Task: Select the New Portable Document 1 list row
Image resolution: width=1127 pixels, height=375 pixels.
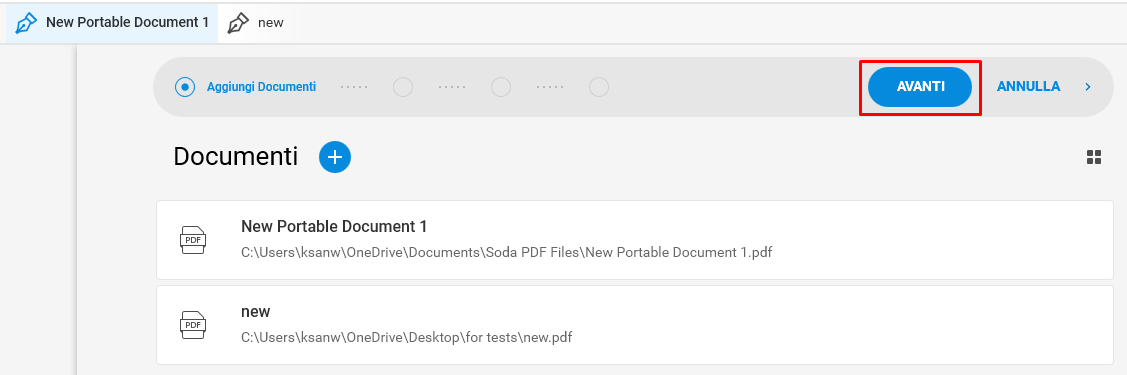Action: click(635, 240)
